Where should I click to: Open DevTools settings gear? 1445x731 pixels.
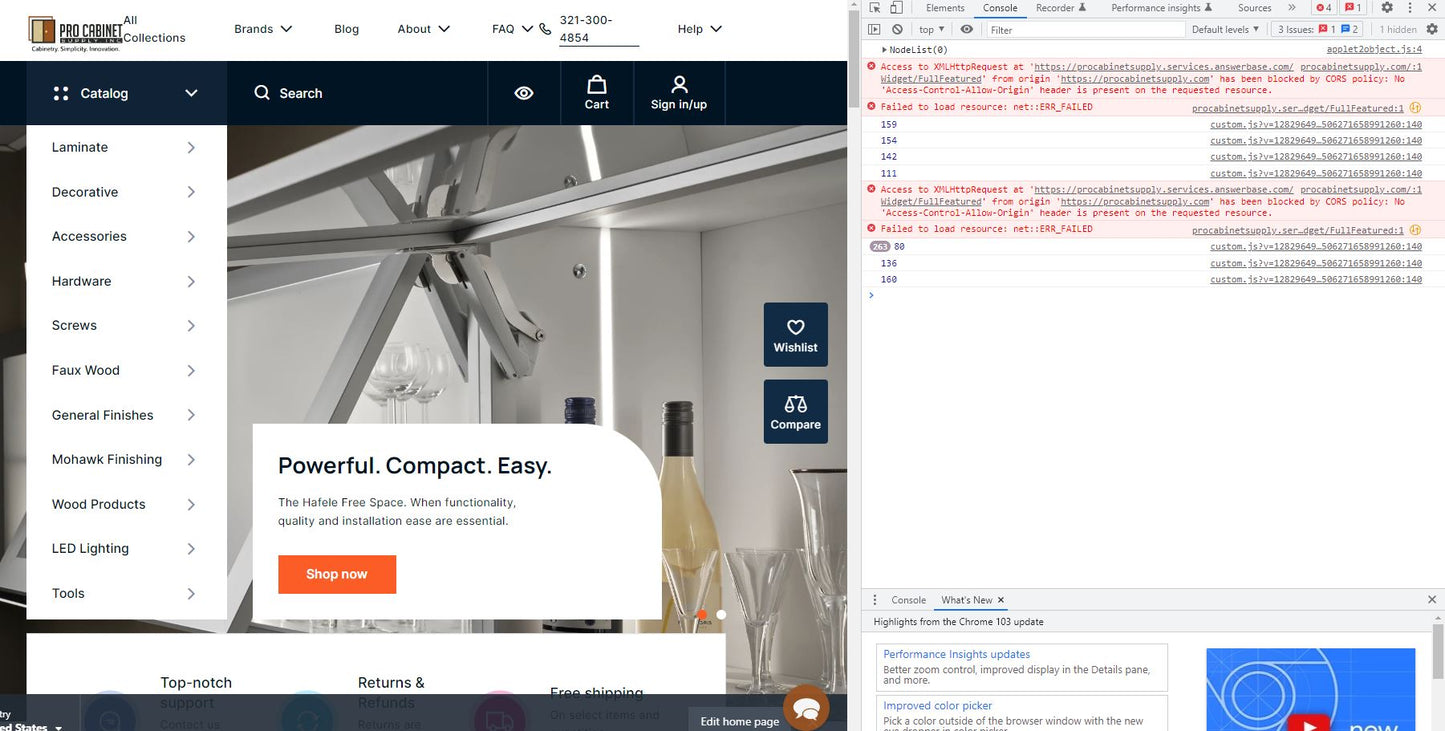1387,8
